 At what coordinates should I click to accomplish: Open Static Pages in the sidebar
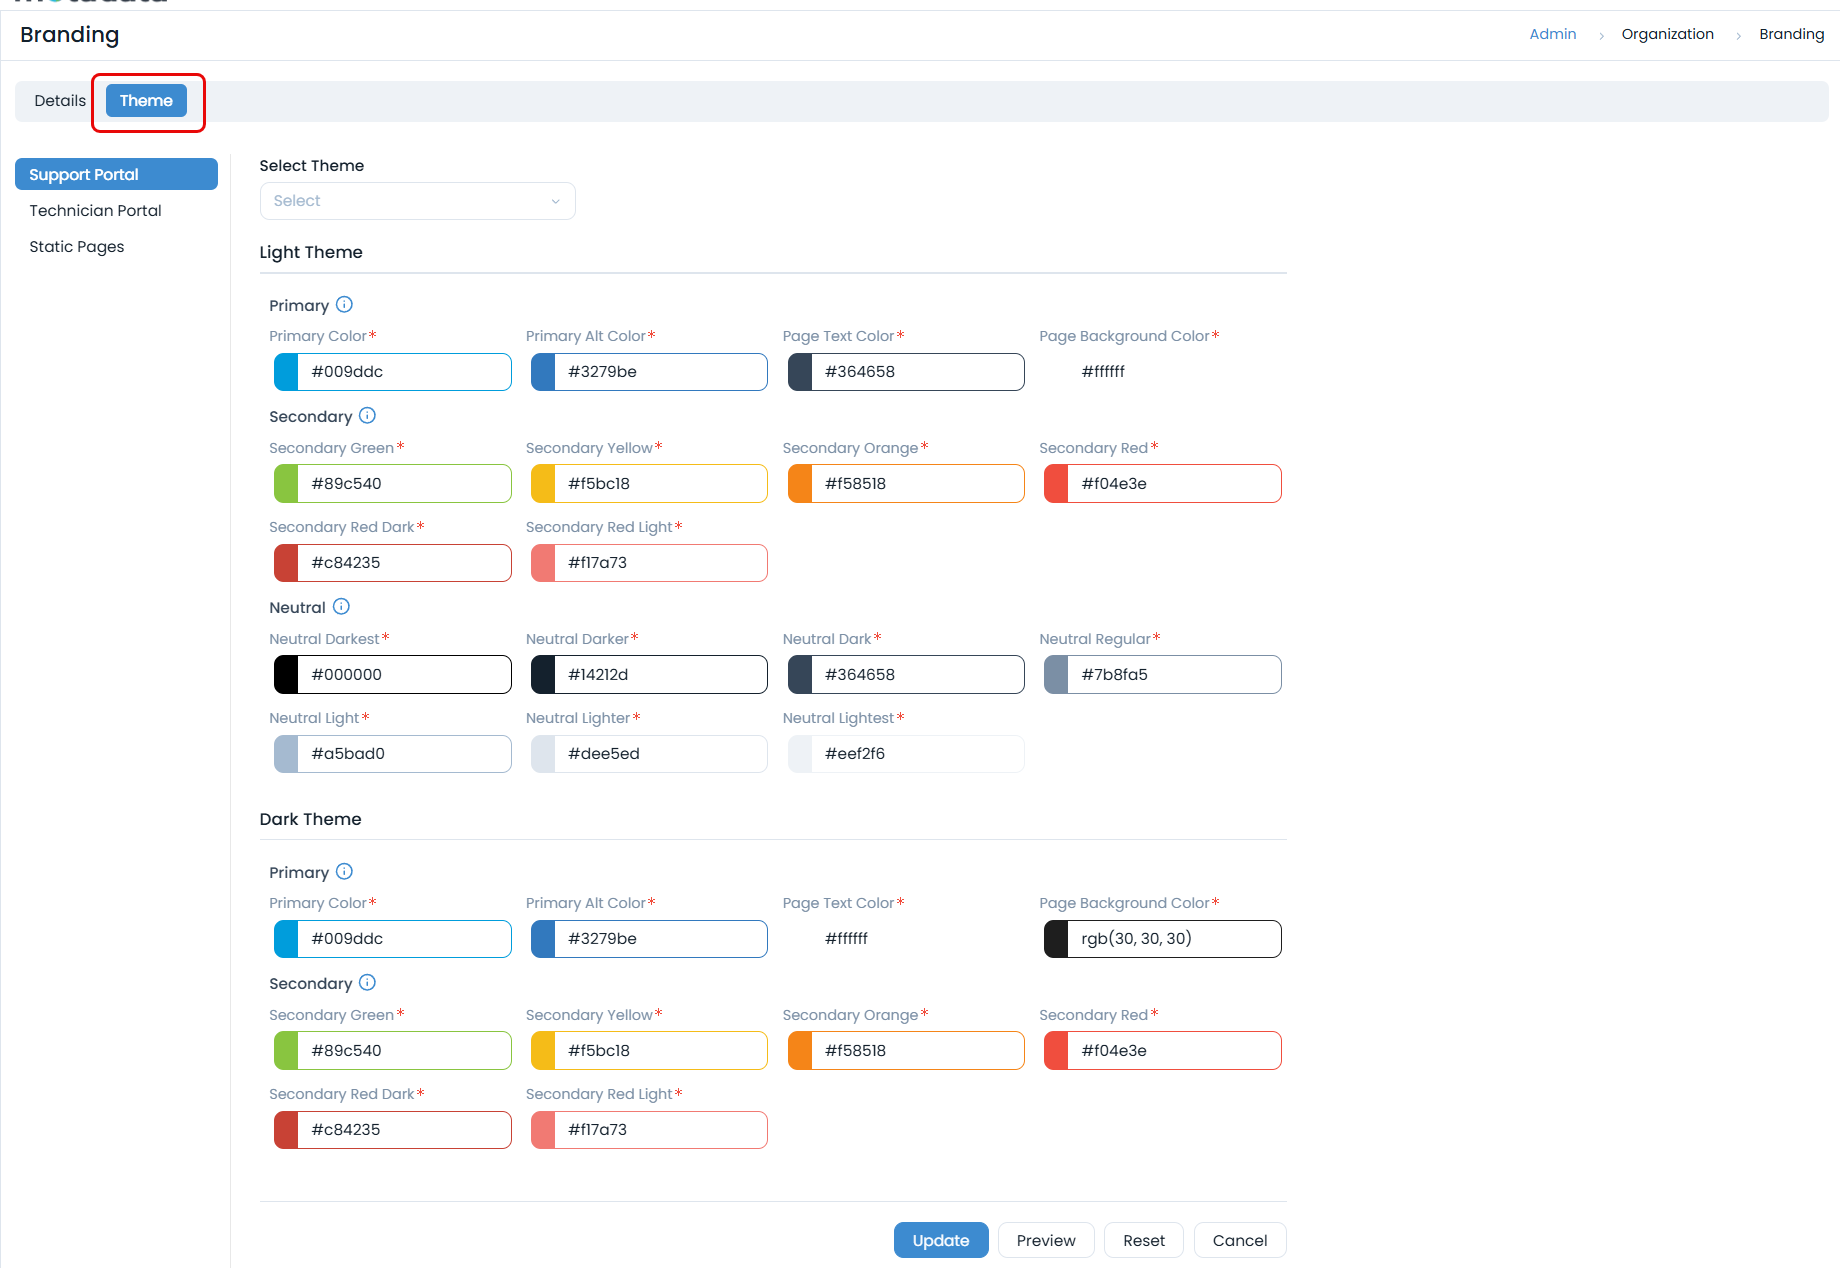77,247
